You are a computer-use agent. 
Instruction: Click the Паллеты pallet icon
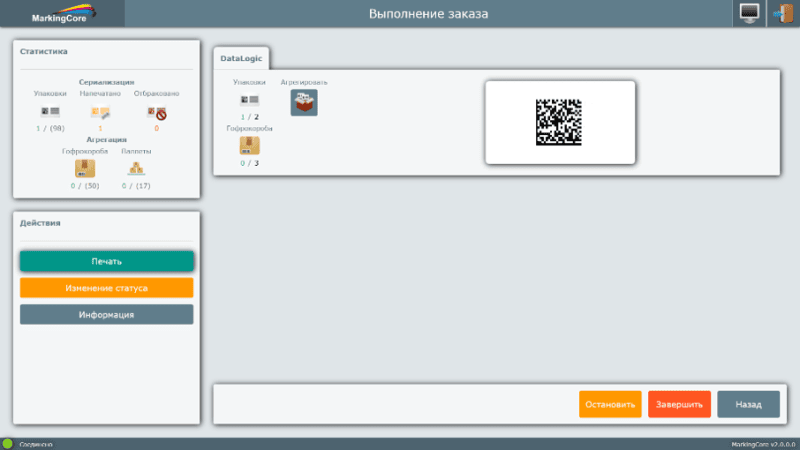click(x=136, y=169)
